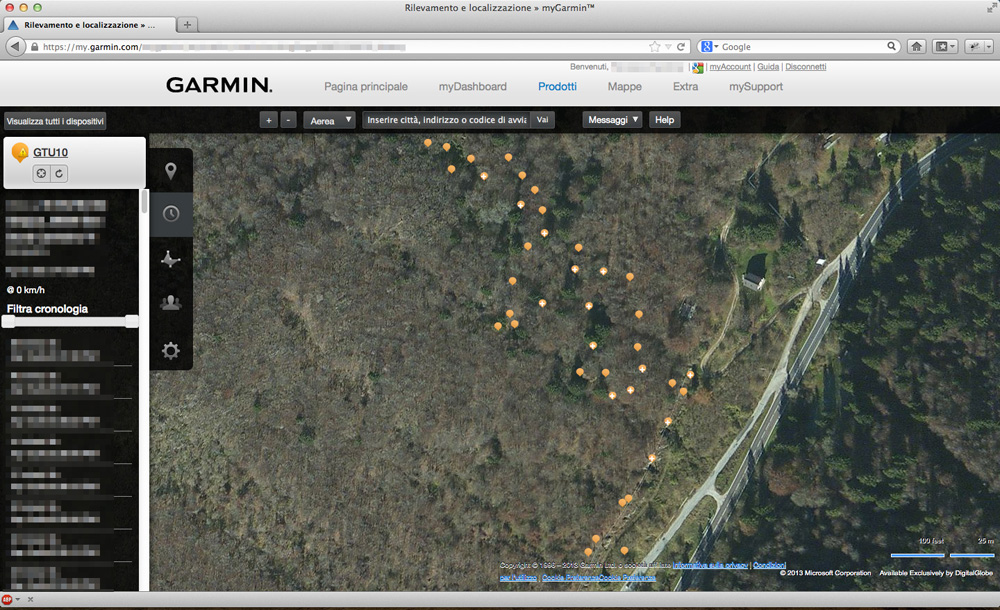This screenshot has height=610, width=1000.
Task: Click the Disconnetti link
Action: click(x=805, y=66)
